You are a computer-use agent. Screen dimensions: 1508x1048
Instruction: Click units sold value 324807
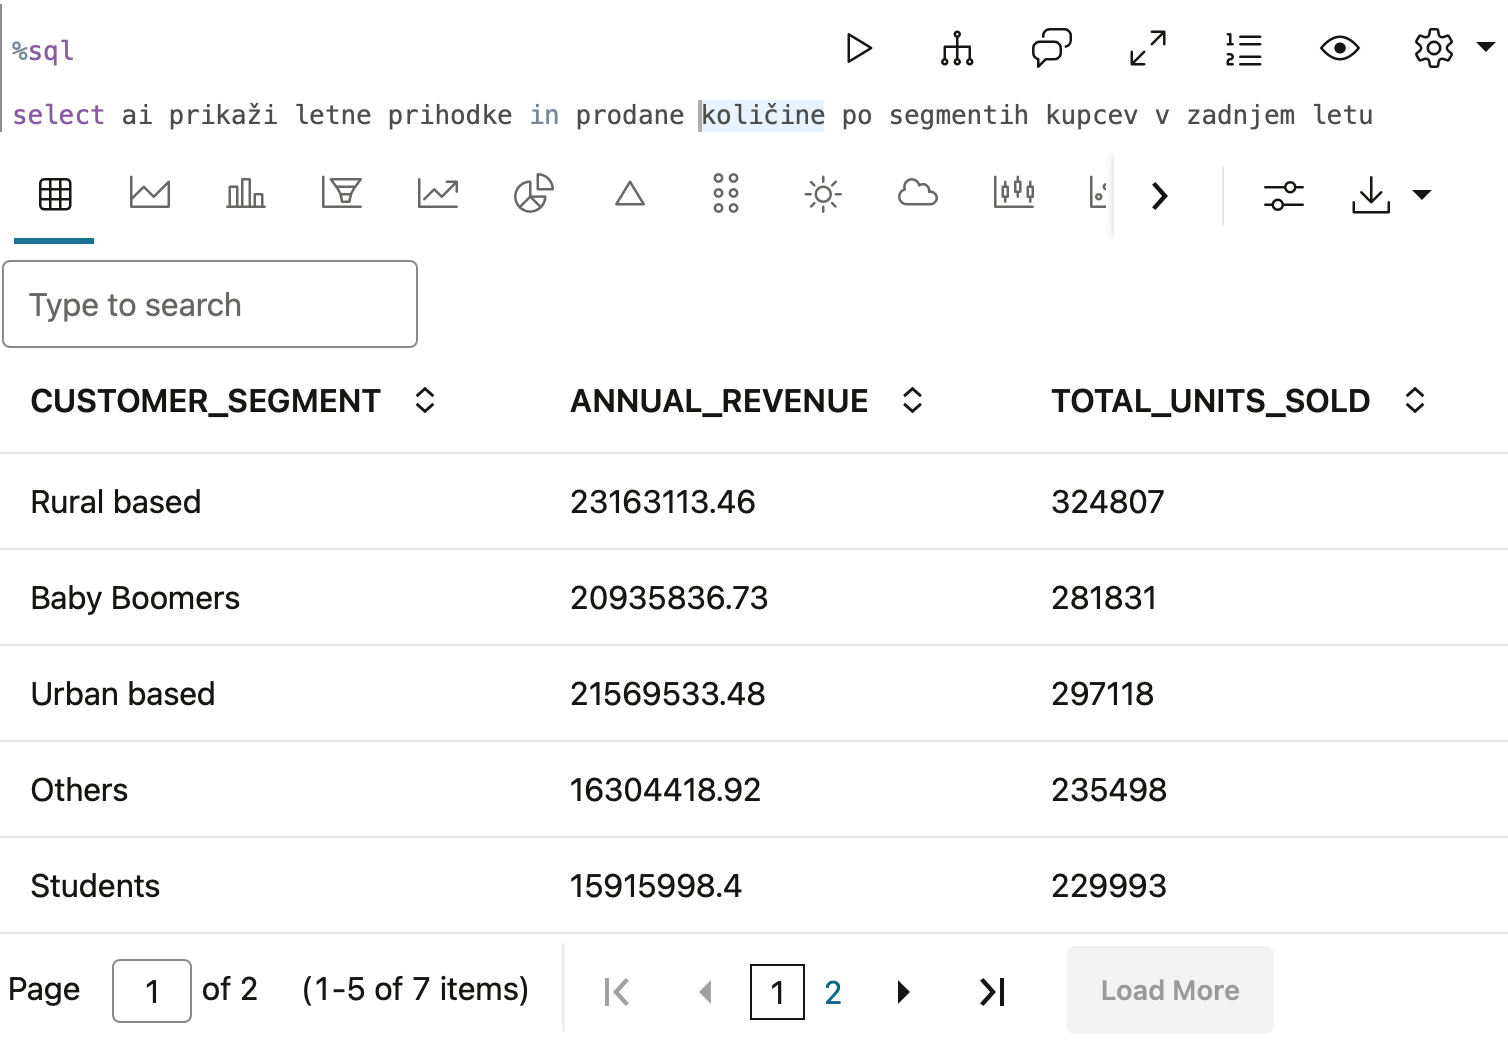(x=1108, y=501)
